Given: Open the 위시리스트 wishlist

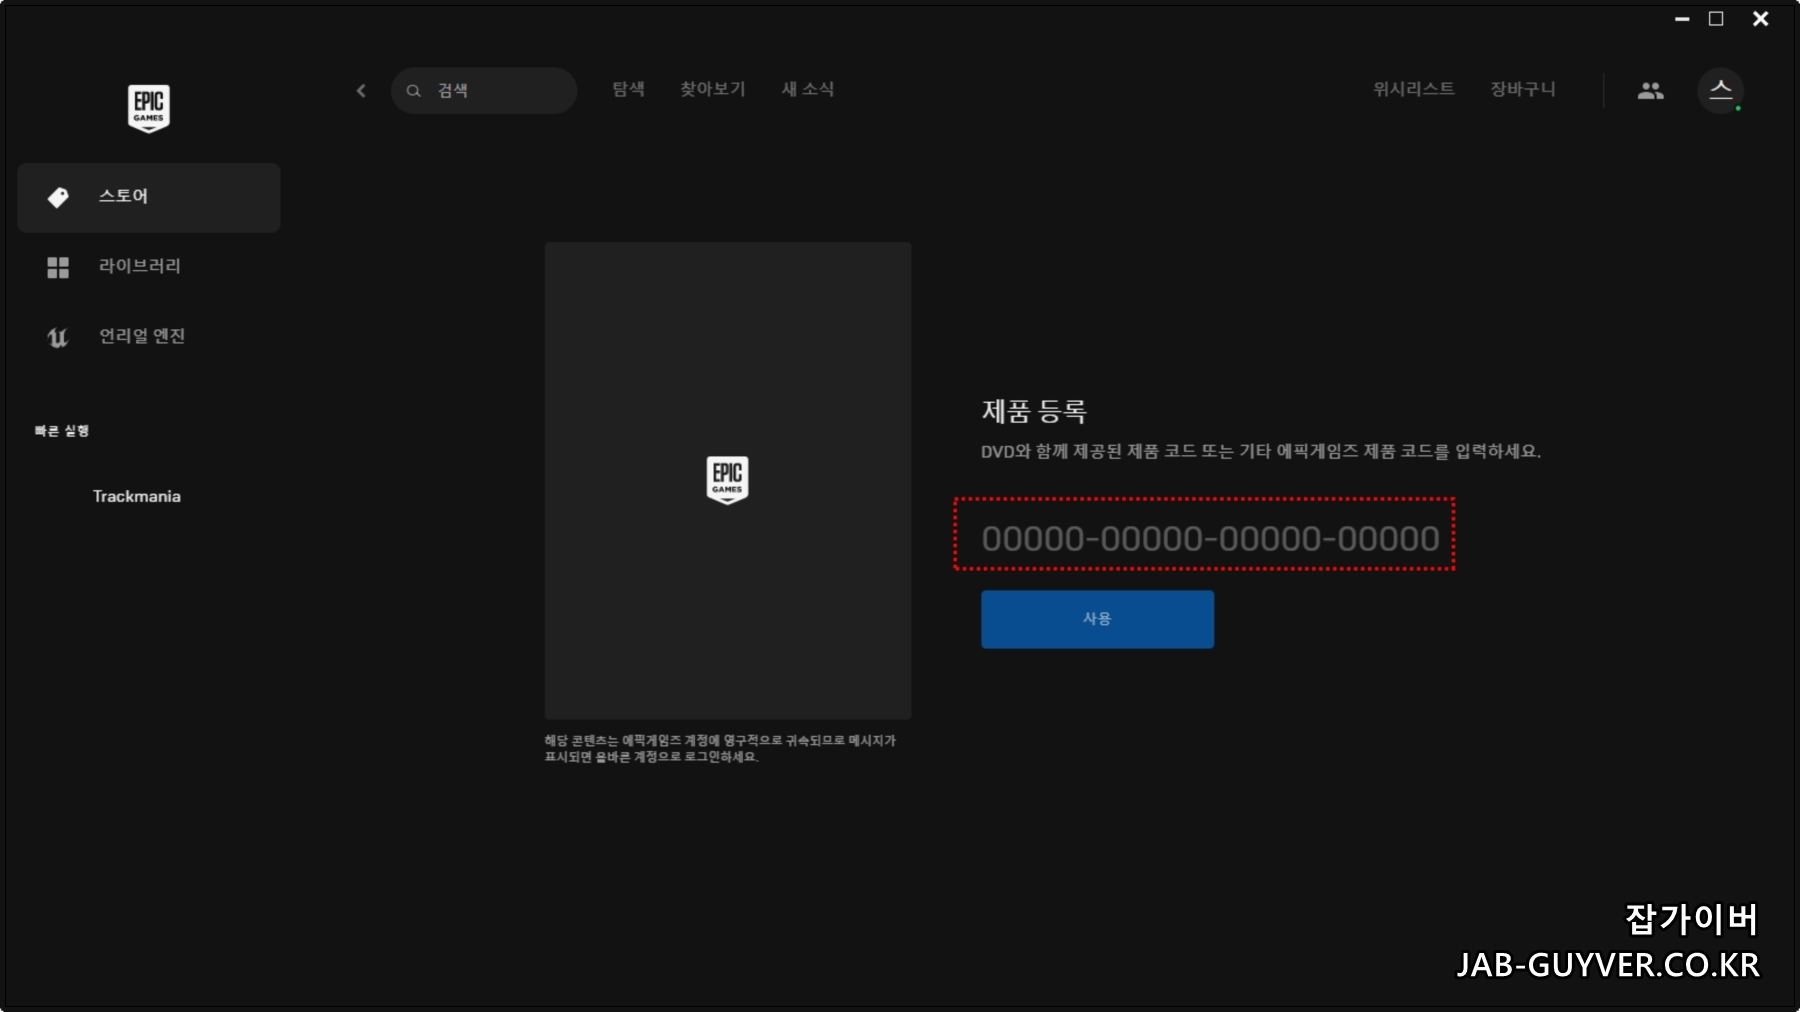Looking at the screenshot, I should [x=1414, y=90].
